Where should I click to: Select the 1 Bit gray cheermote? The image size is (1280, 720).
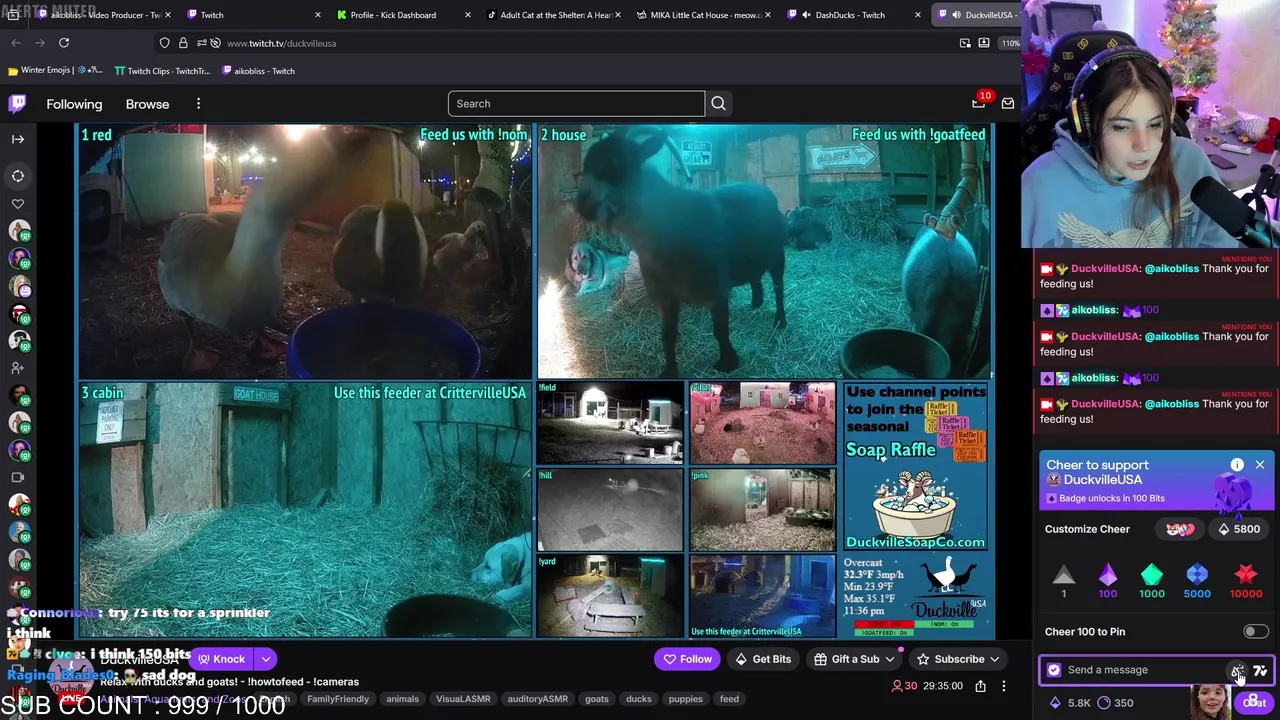pyautogui.click(x=1064, y=581)
